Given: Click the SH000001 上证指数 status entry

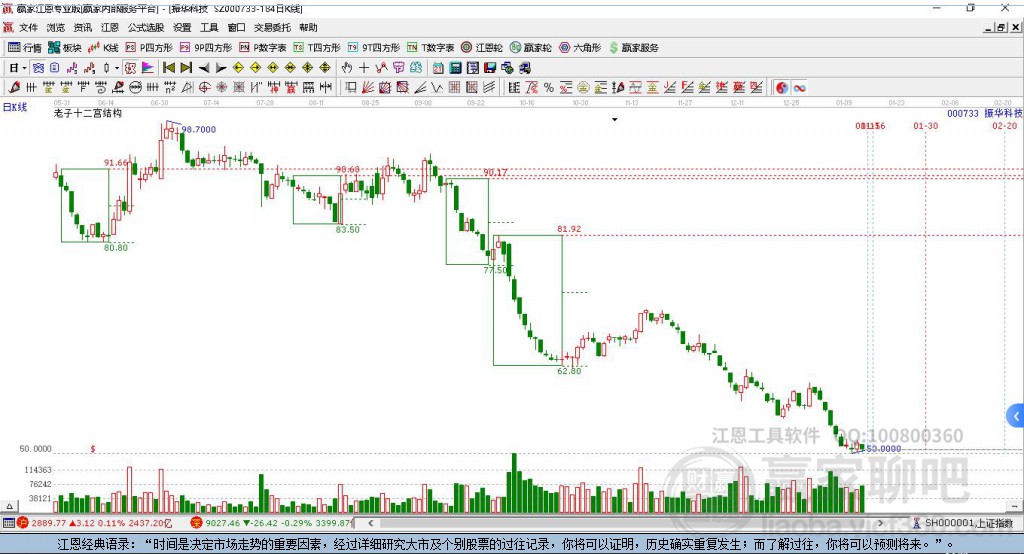Looking at the screenshot, I should pos(963,523).
